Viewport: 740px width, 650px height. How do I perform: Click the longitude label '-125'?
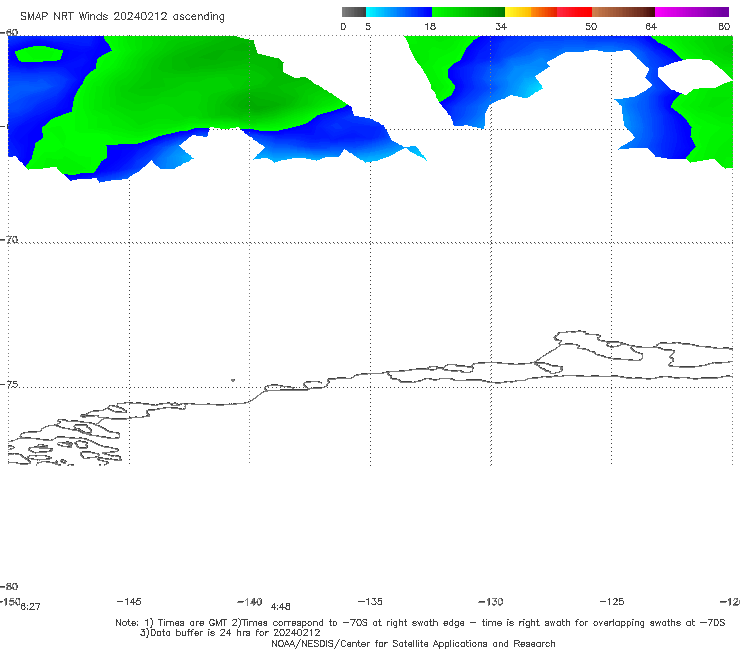point(612,601)
